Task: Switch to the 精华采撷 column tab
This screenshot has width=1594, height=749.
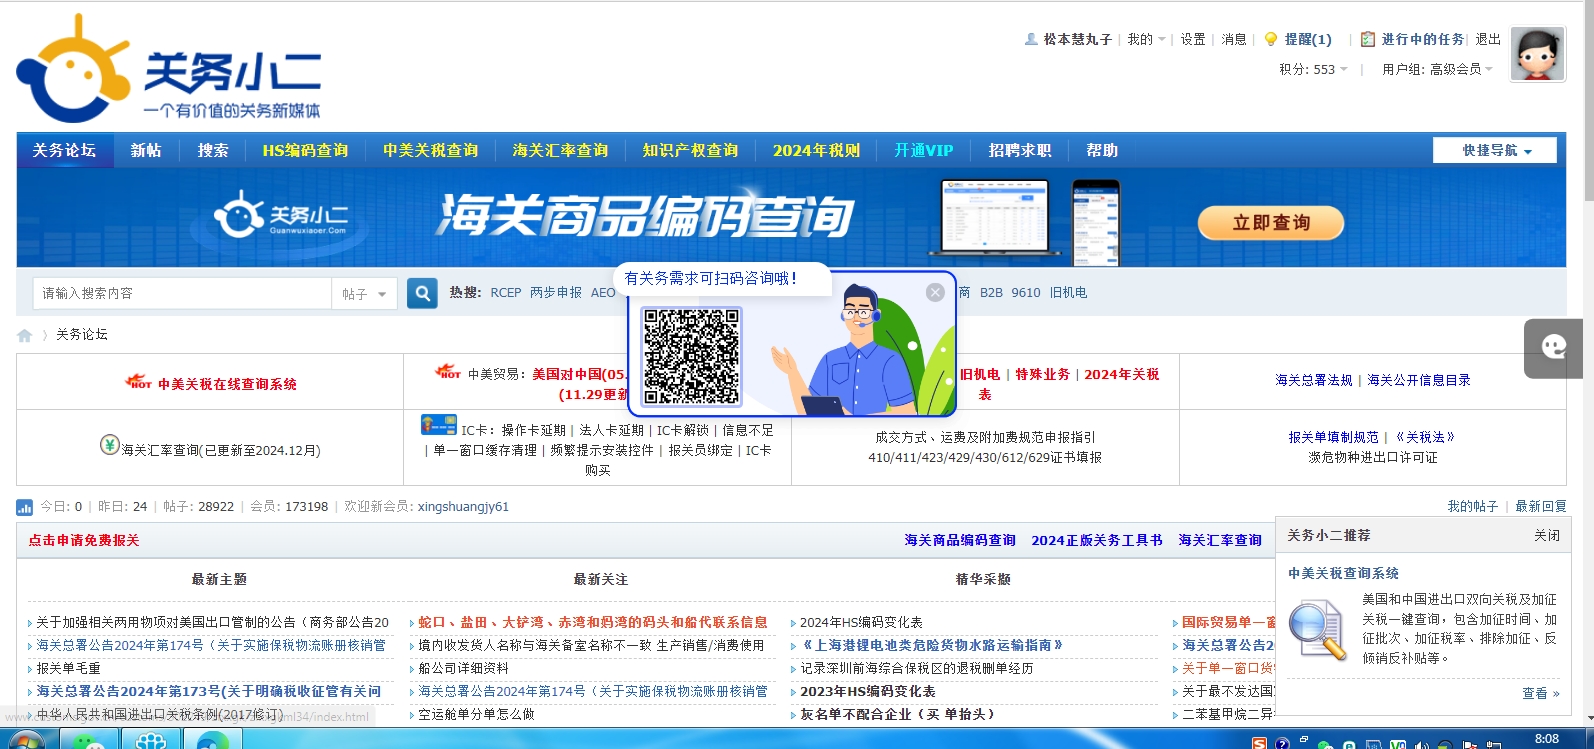Action: click(x=983, y=580)
